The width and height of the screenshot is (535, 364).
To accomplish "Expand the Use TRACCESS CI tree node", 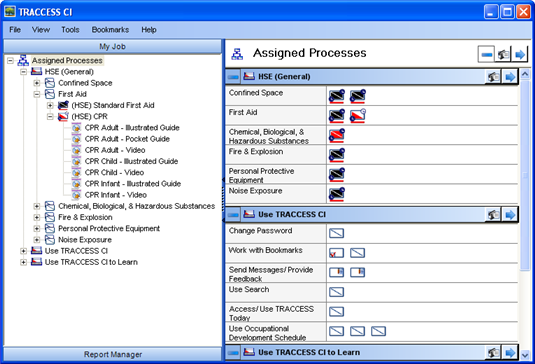I will (x=23, y=251).
